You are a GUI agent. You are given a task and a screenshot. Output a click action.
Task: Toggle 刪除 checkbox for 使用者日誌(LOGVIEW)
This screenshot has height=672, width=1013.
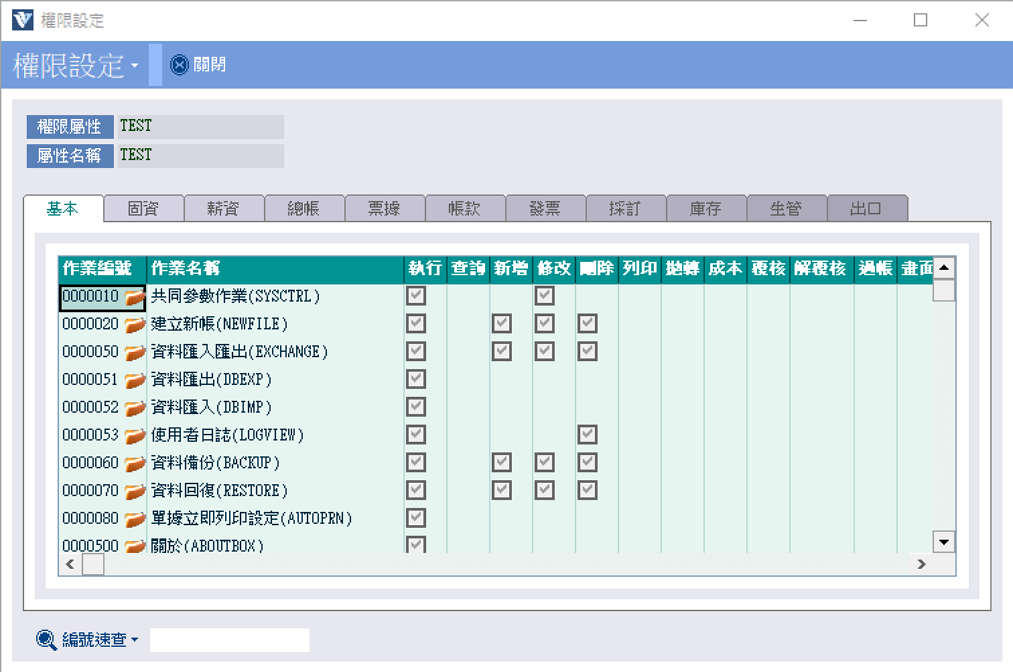click(587, 435)
